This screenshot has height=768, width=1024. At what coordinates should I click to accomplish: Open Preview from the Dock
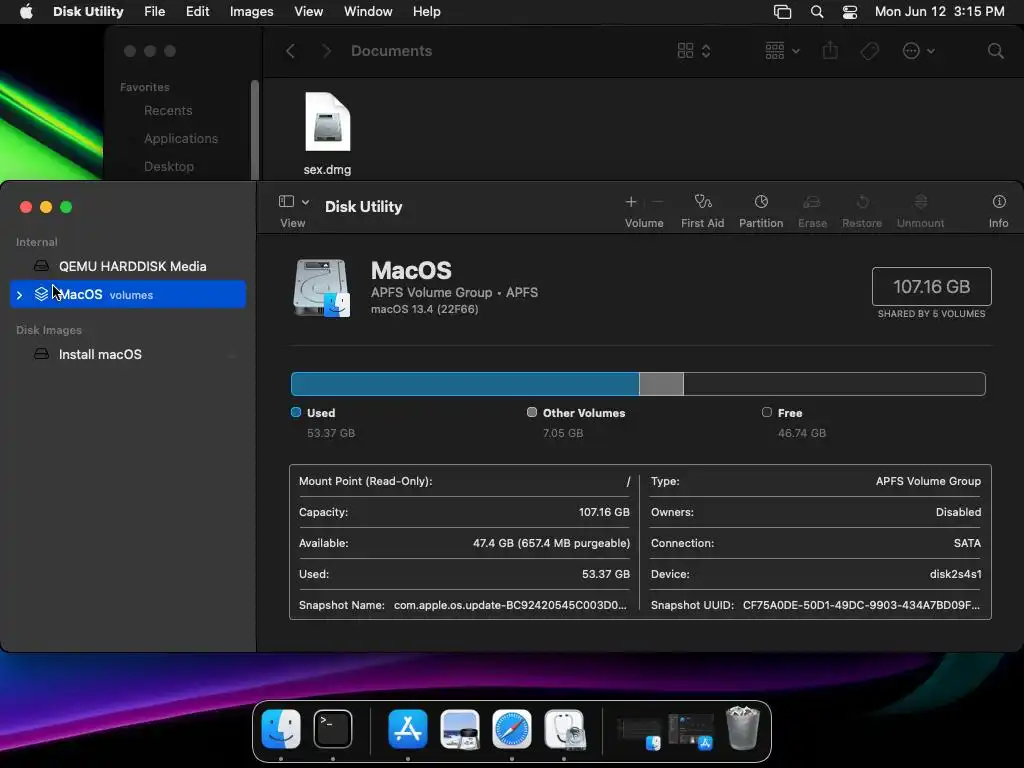[x=460, y=729]
